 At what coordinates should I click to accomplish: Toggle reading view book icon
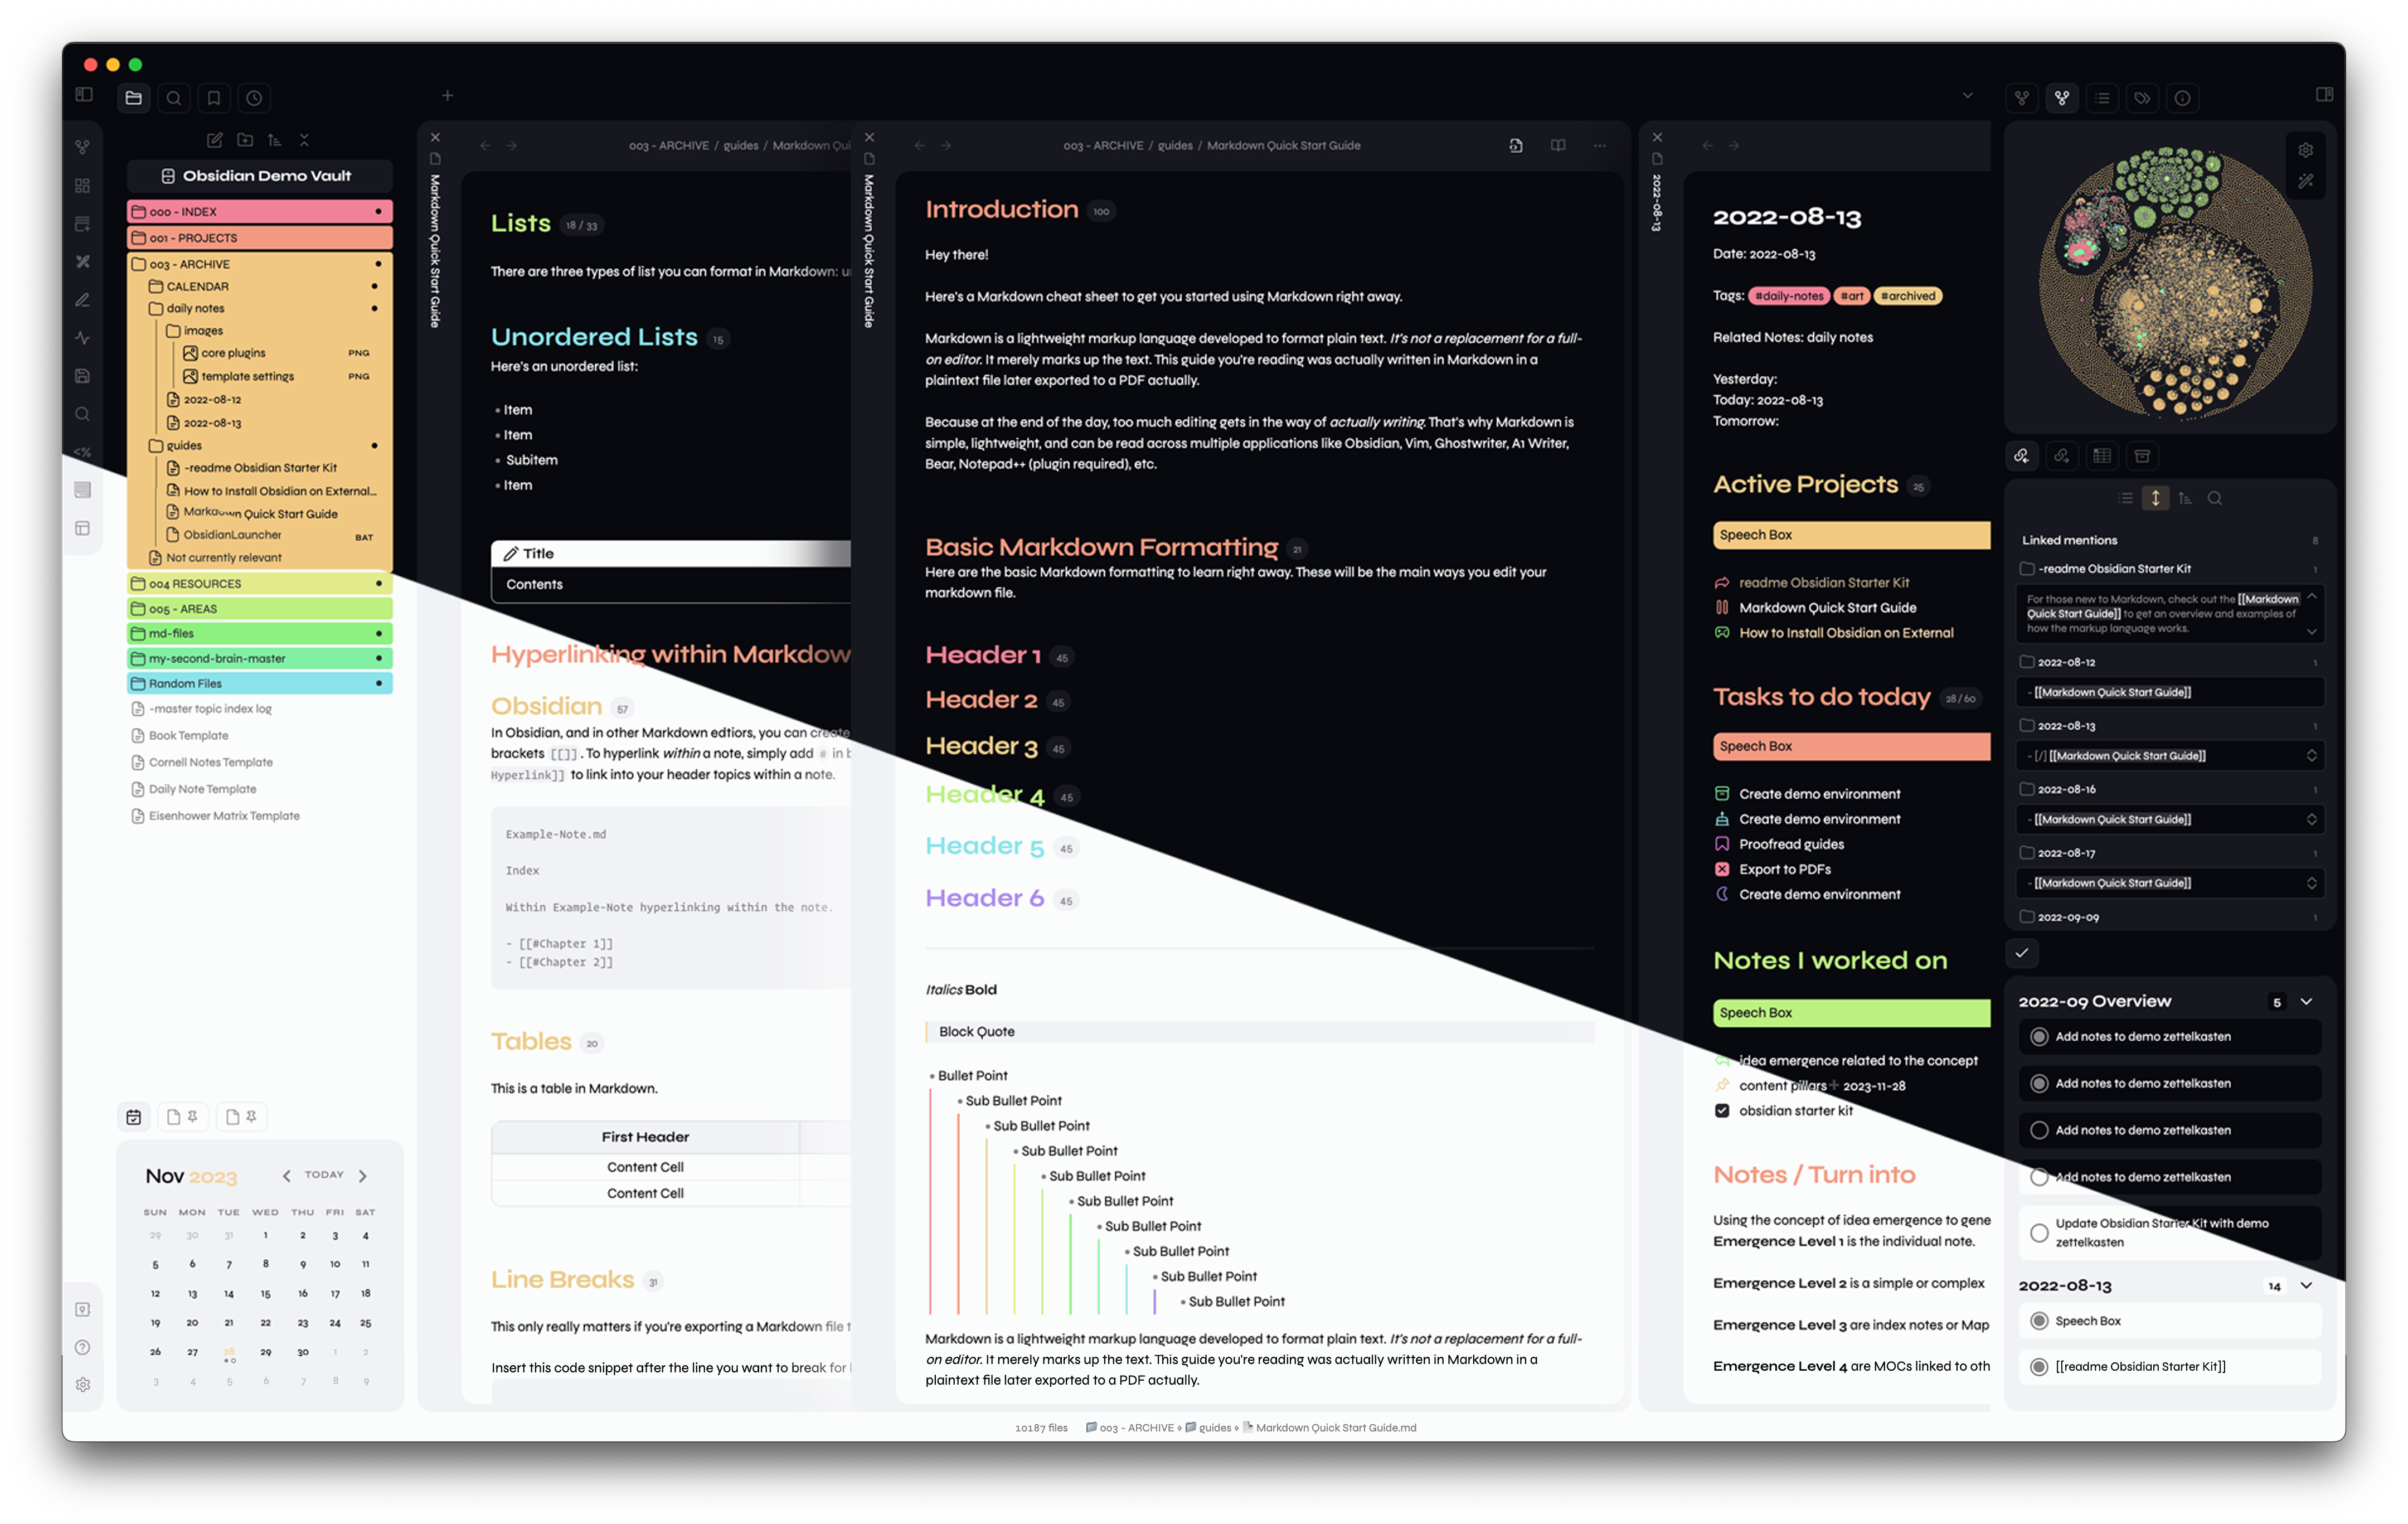1557,146
